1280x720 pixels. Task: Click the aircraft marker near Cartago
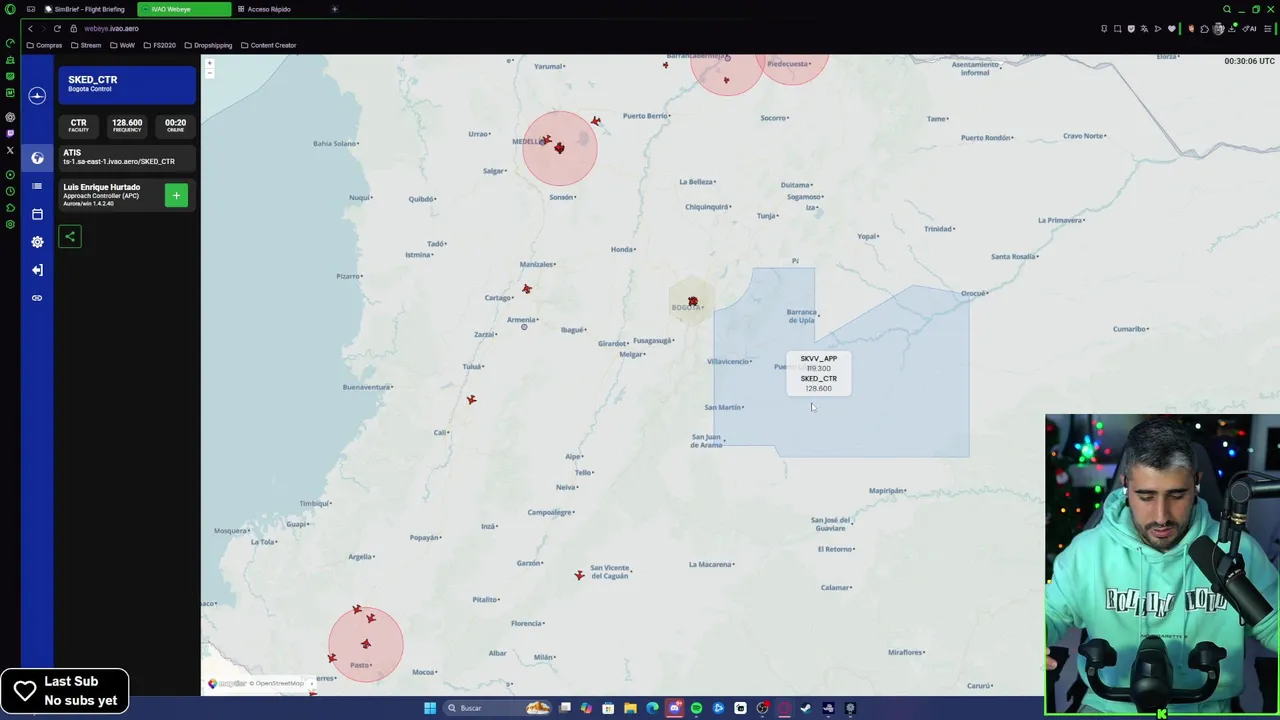(527, 289)
